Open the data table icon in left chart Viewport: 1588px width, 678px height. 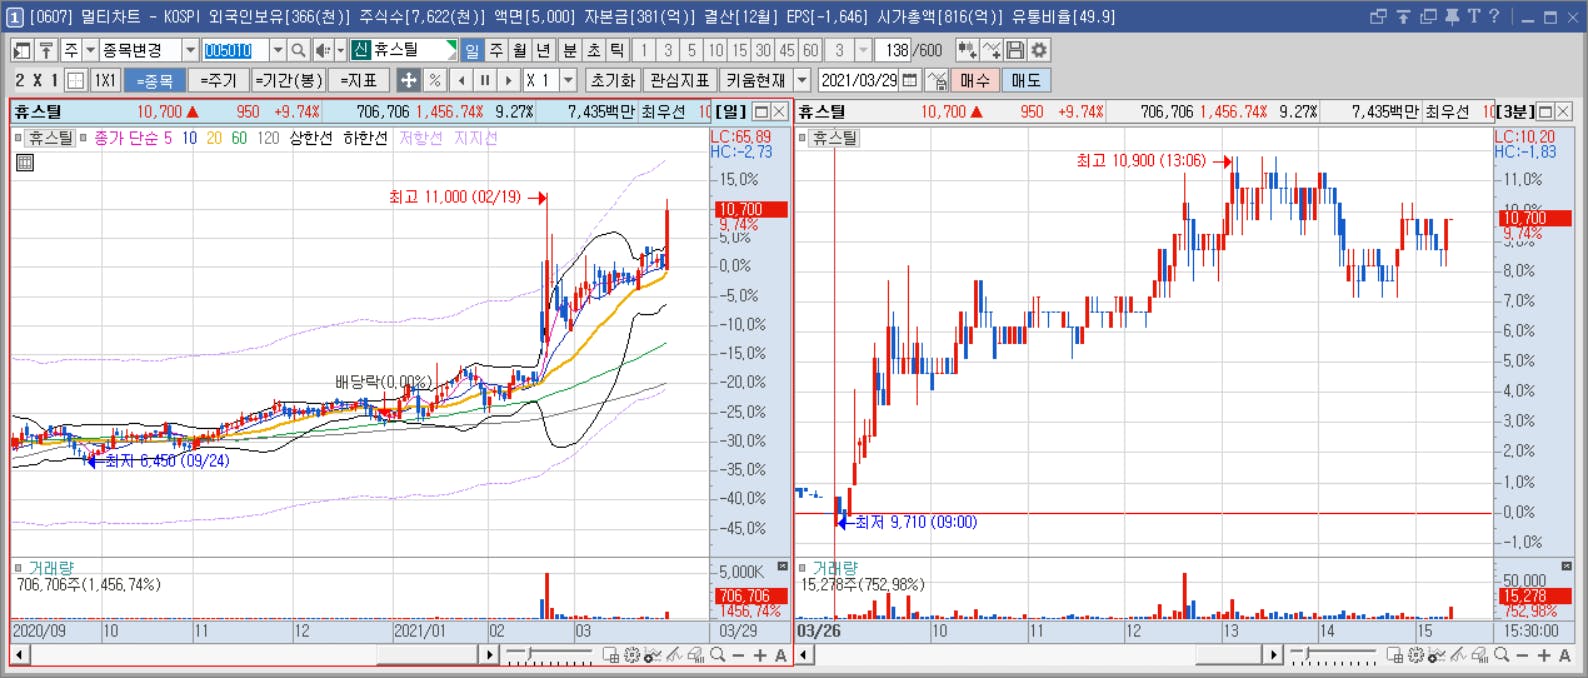25,162
